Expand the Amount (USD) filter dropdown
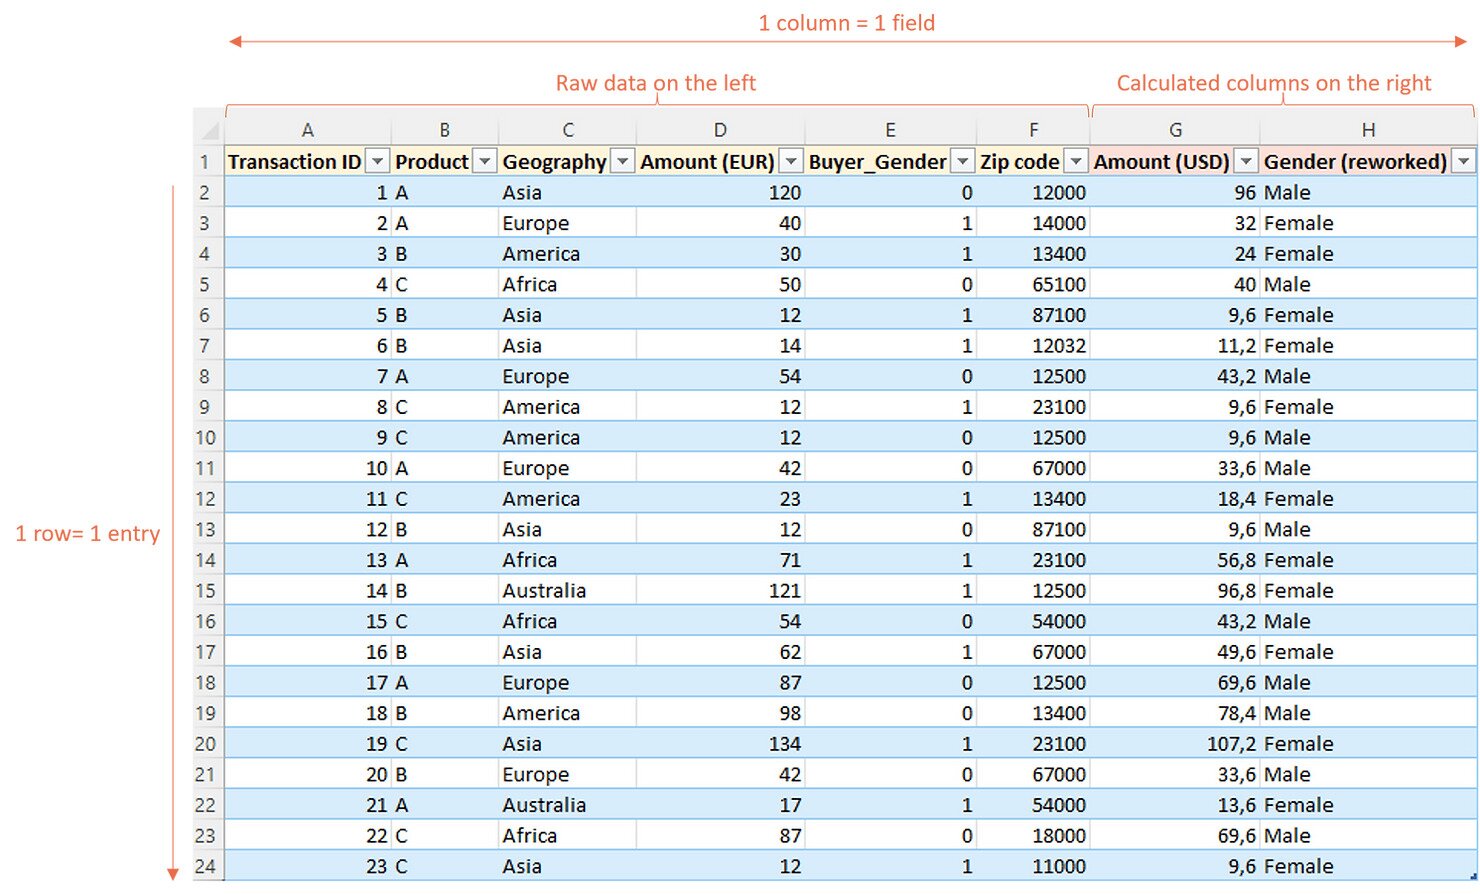 [x=1245, y=162]
